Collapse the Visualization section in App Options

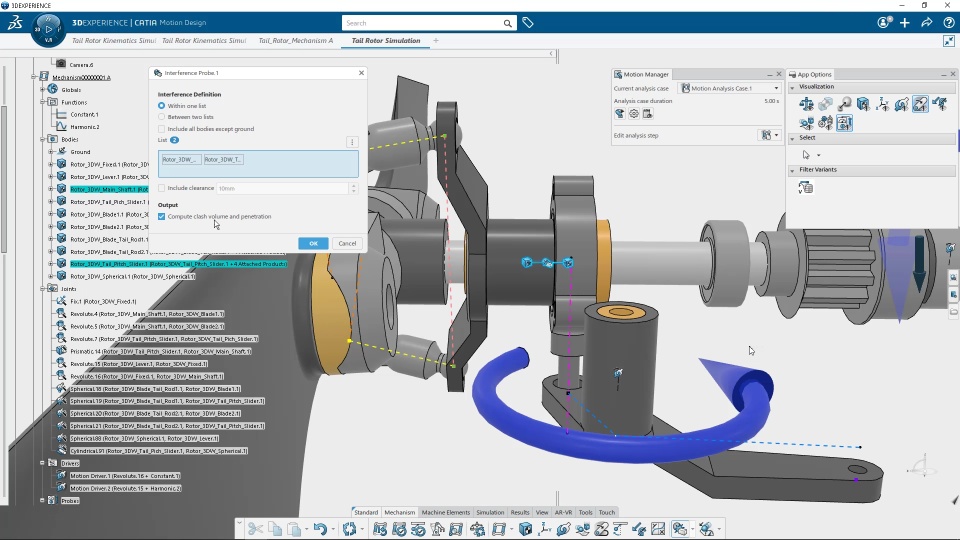pyautogui.click(x=793, y=87)
